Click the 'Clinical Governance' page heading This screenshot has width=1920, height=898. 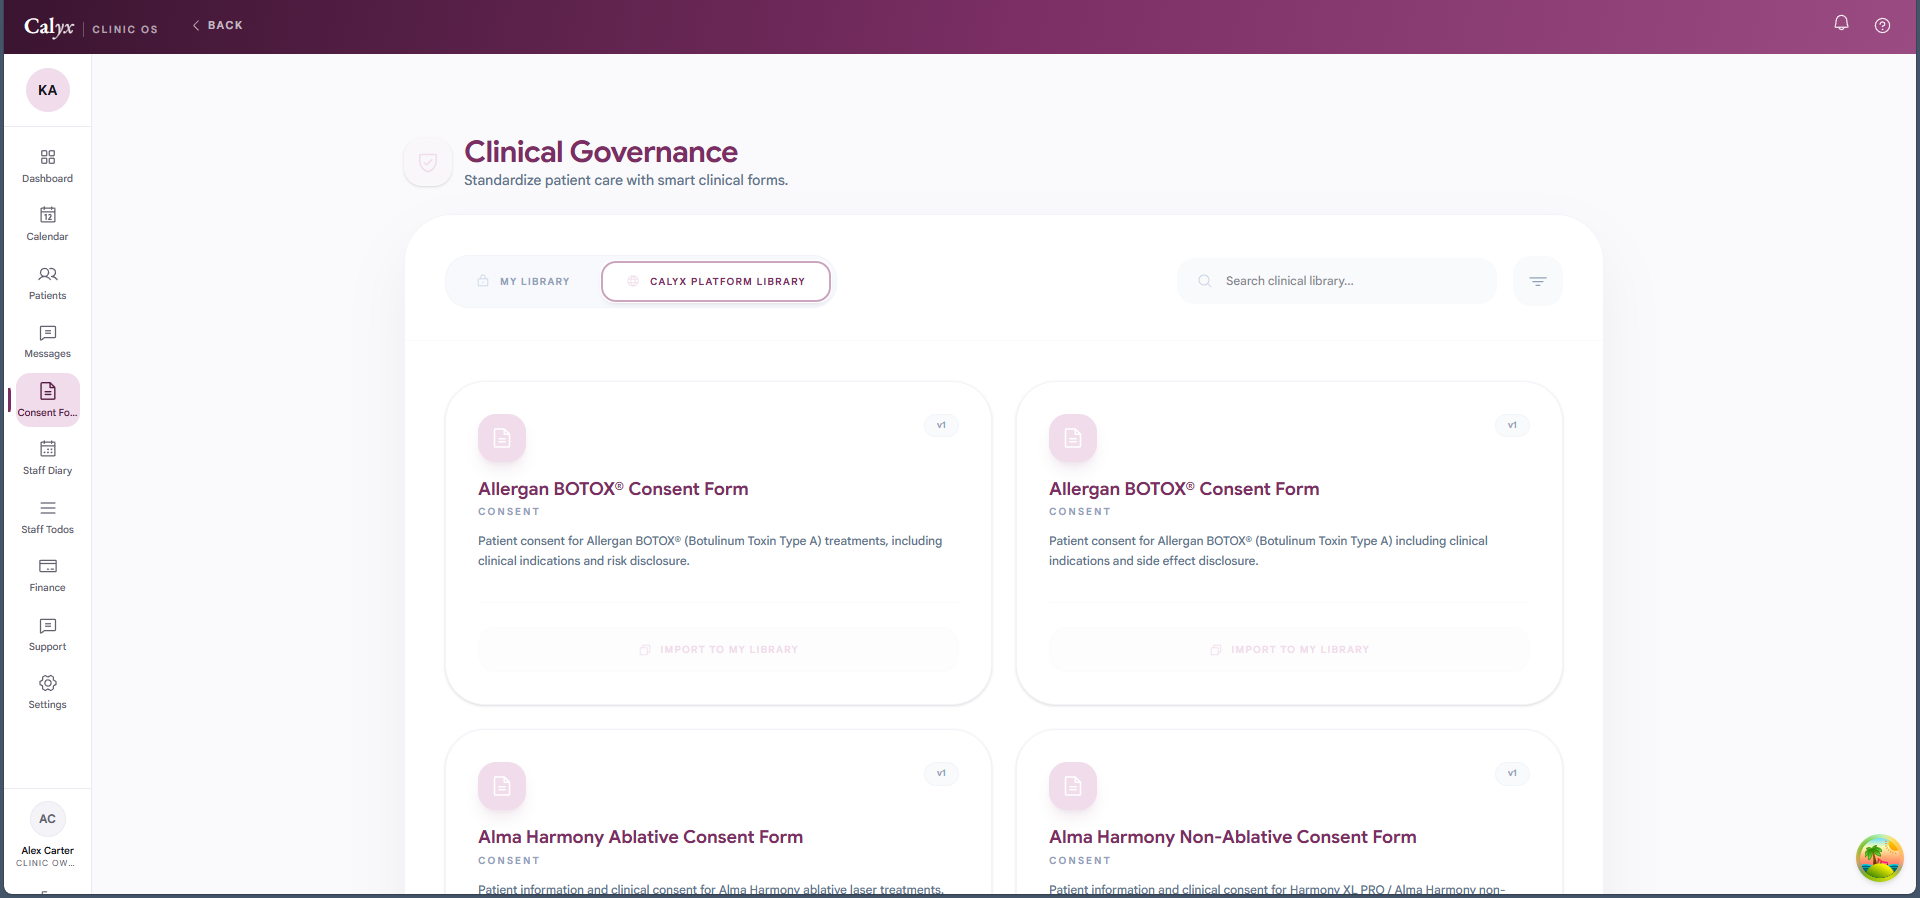click(601, 152)
